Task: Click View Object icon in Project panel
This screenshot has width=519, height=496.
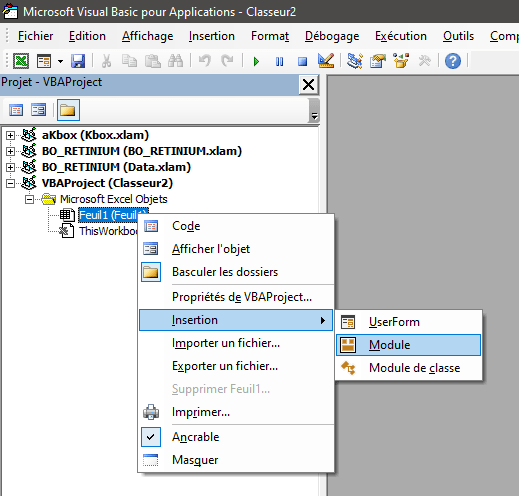Action: tap(38, 110)
